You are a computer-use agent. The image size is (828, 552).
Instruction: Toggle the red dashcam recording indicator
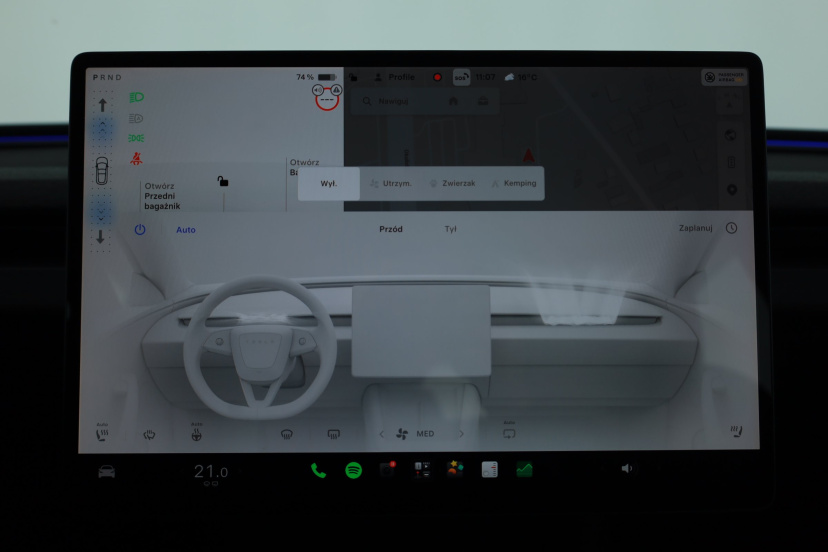point(437,77)
